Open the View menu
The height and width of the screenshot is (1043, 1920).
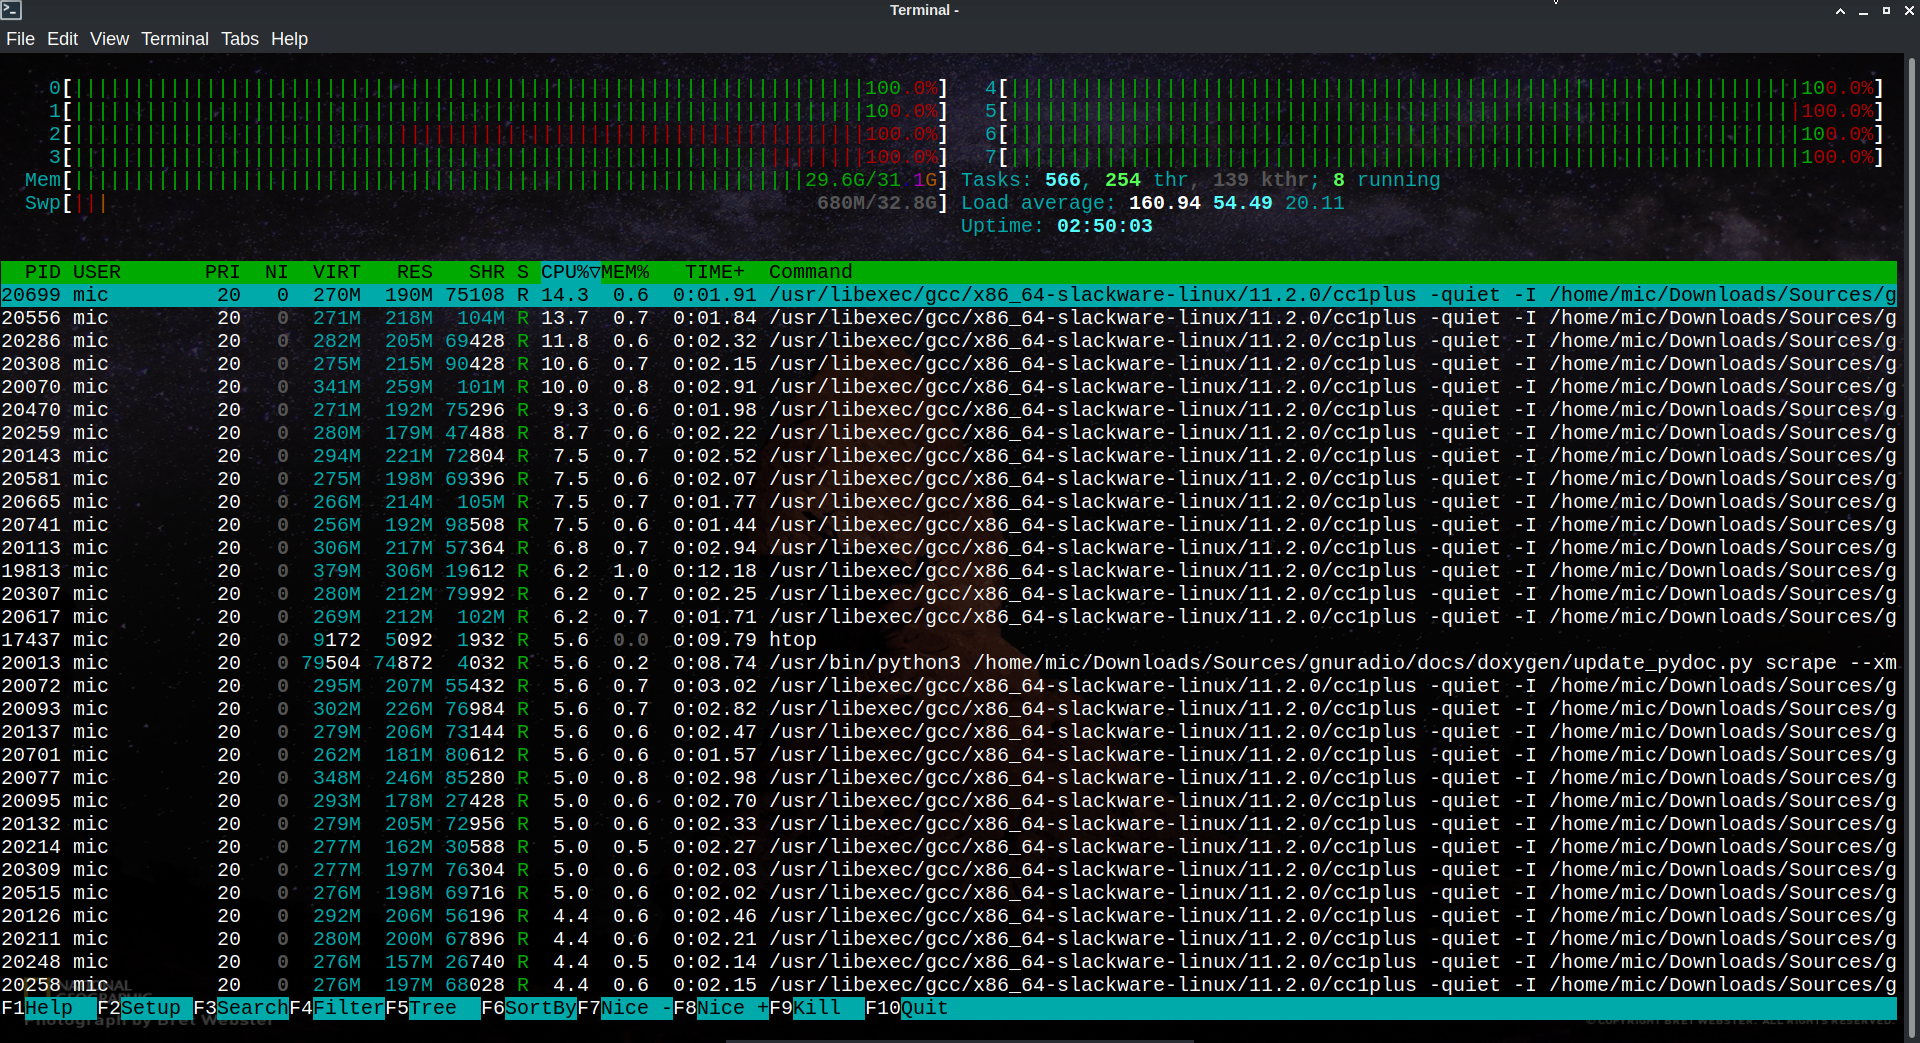point(109,39)
